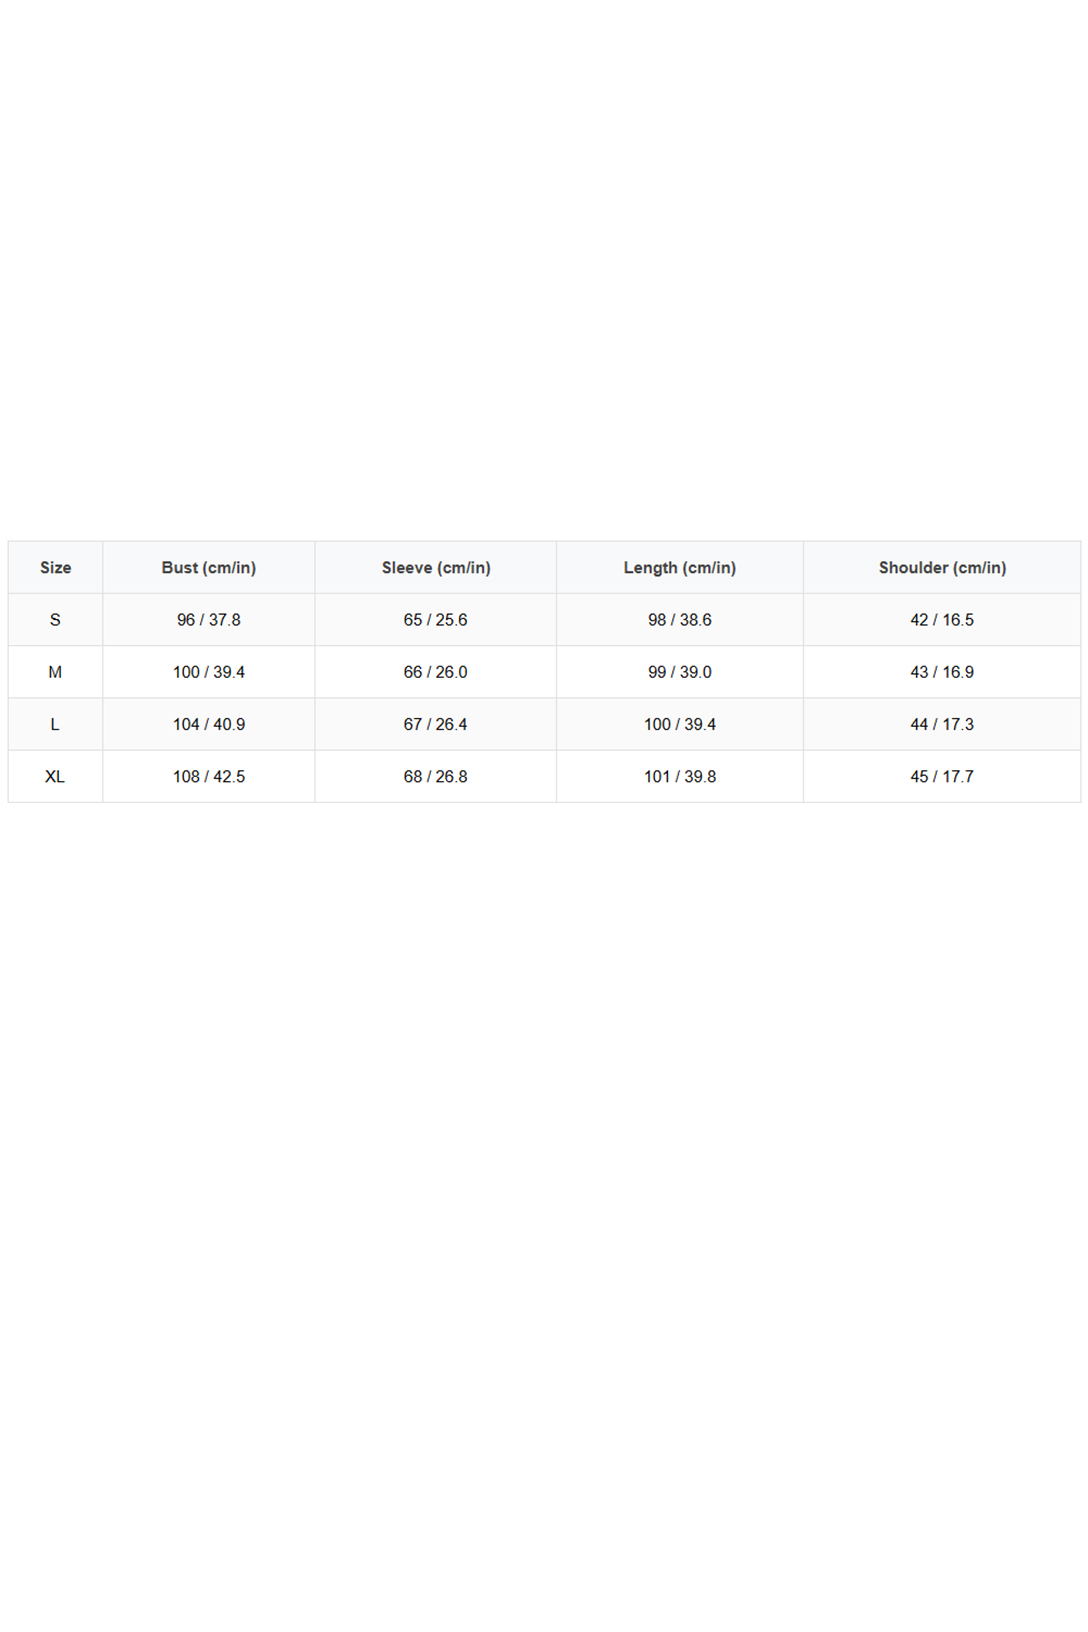Select the Shoulder (cm/in) header
Screen dimensions: 1088x1632
tap(942, 567)
